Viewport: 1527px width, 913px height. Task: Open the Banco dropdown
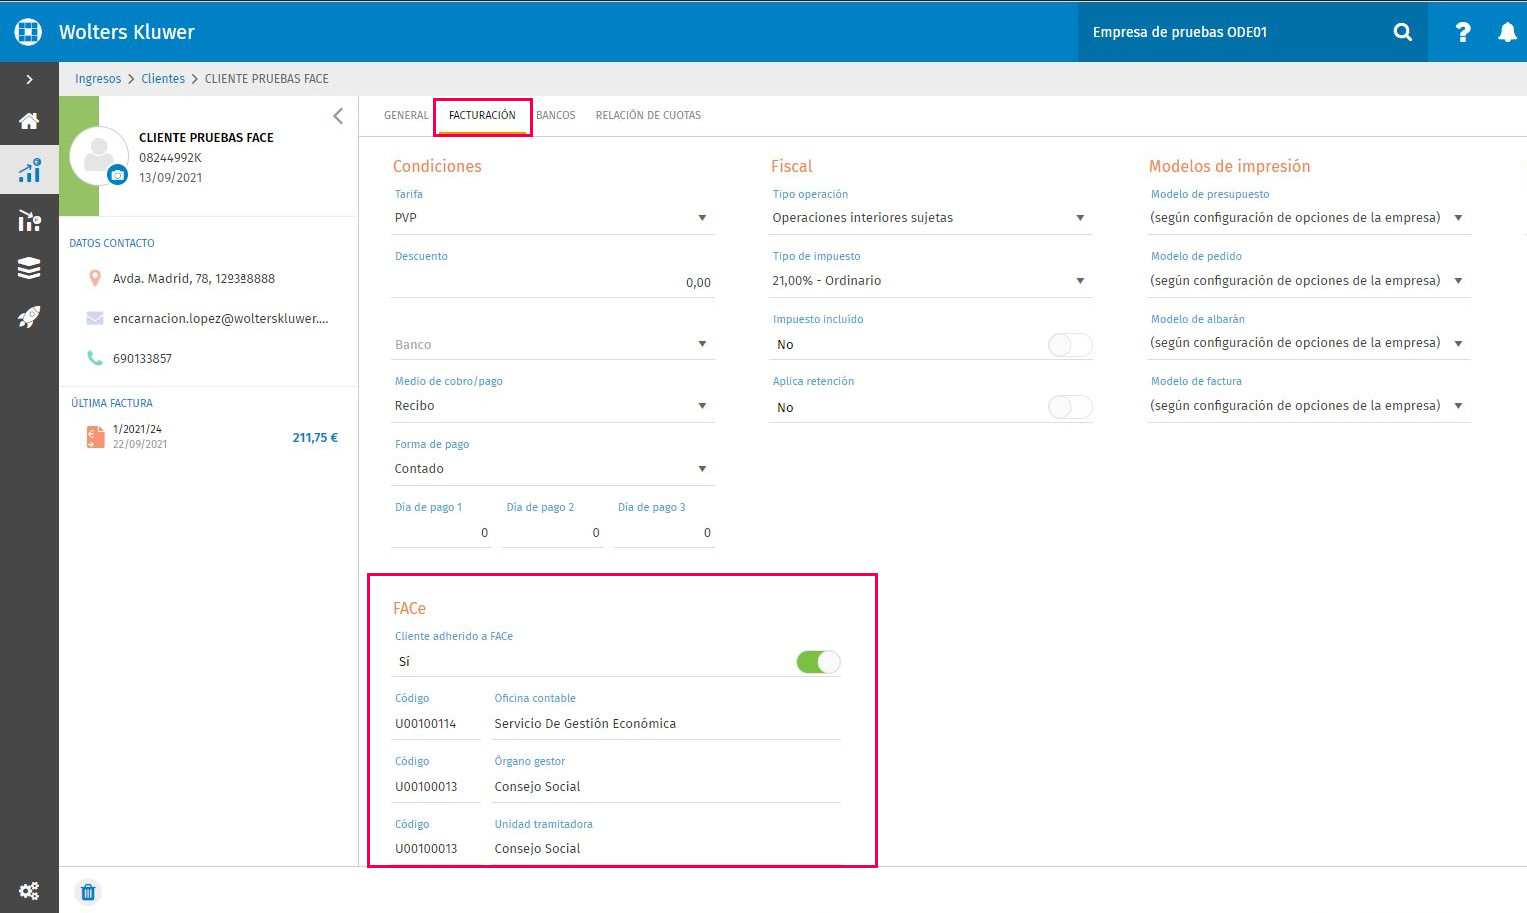click(x=552, y=344)
